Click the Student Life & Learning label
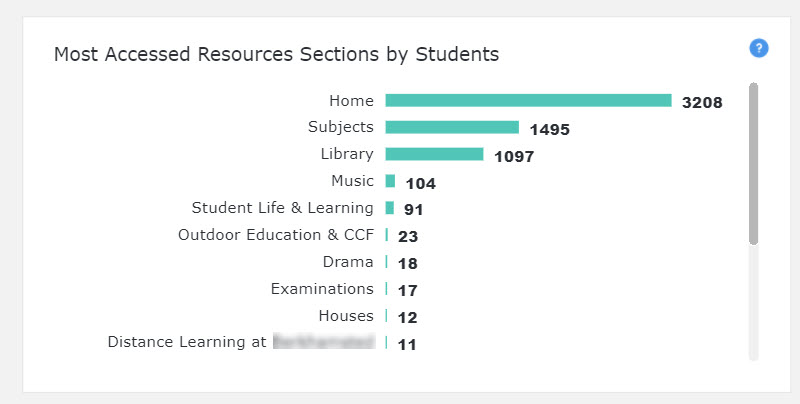800x404 pixels. coord(282,208)
